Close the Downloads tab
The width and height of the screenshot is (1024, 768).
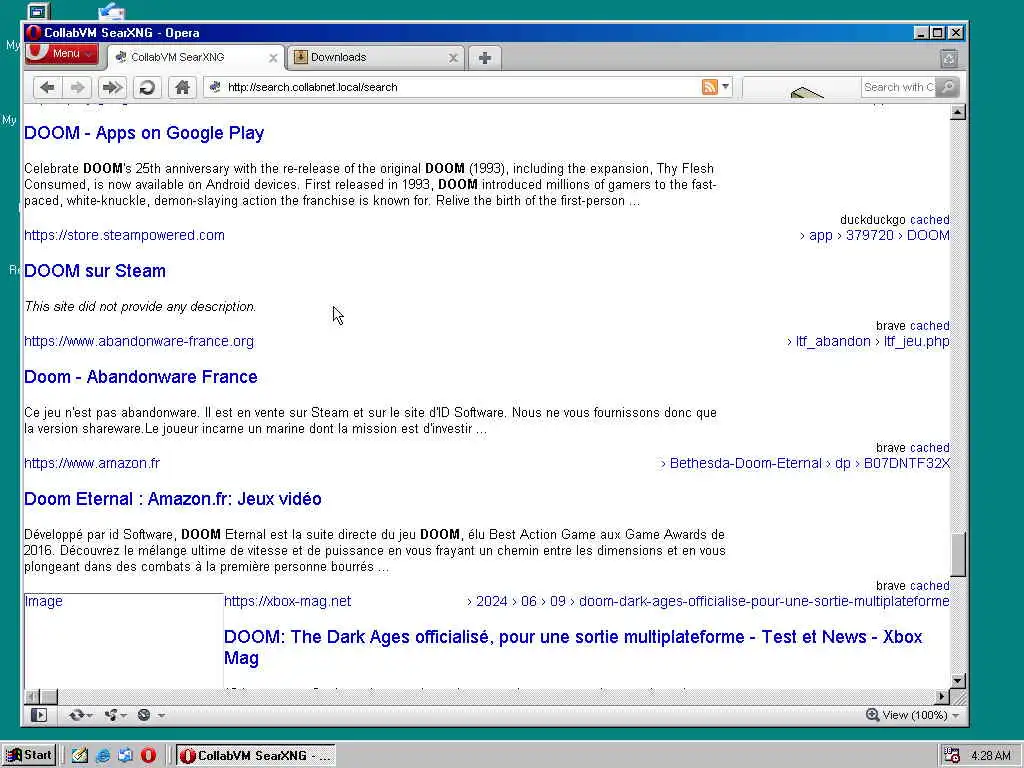pyautogui.click(x=453, y=57)
